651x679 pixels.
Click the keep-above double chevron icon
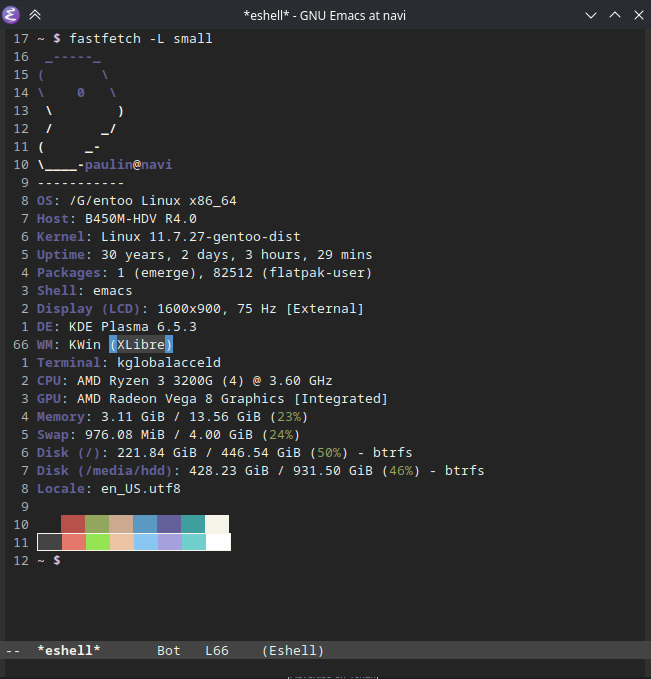[35, 15]
